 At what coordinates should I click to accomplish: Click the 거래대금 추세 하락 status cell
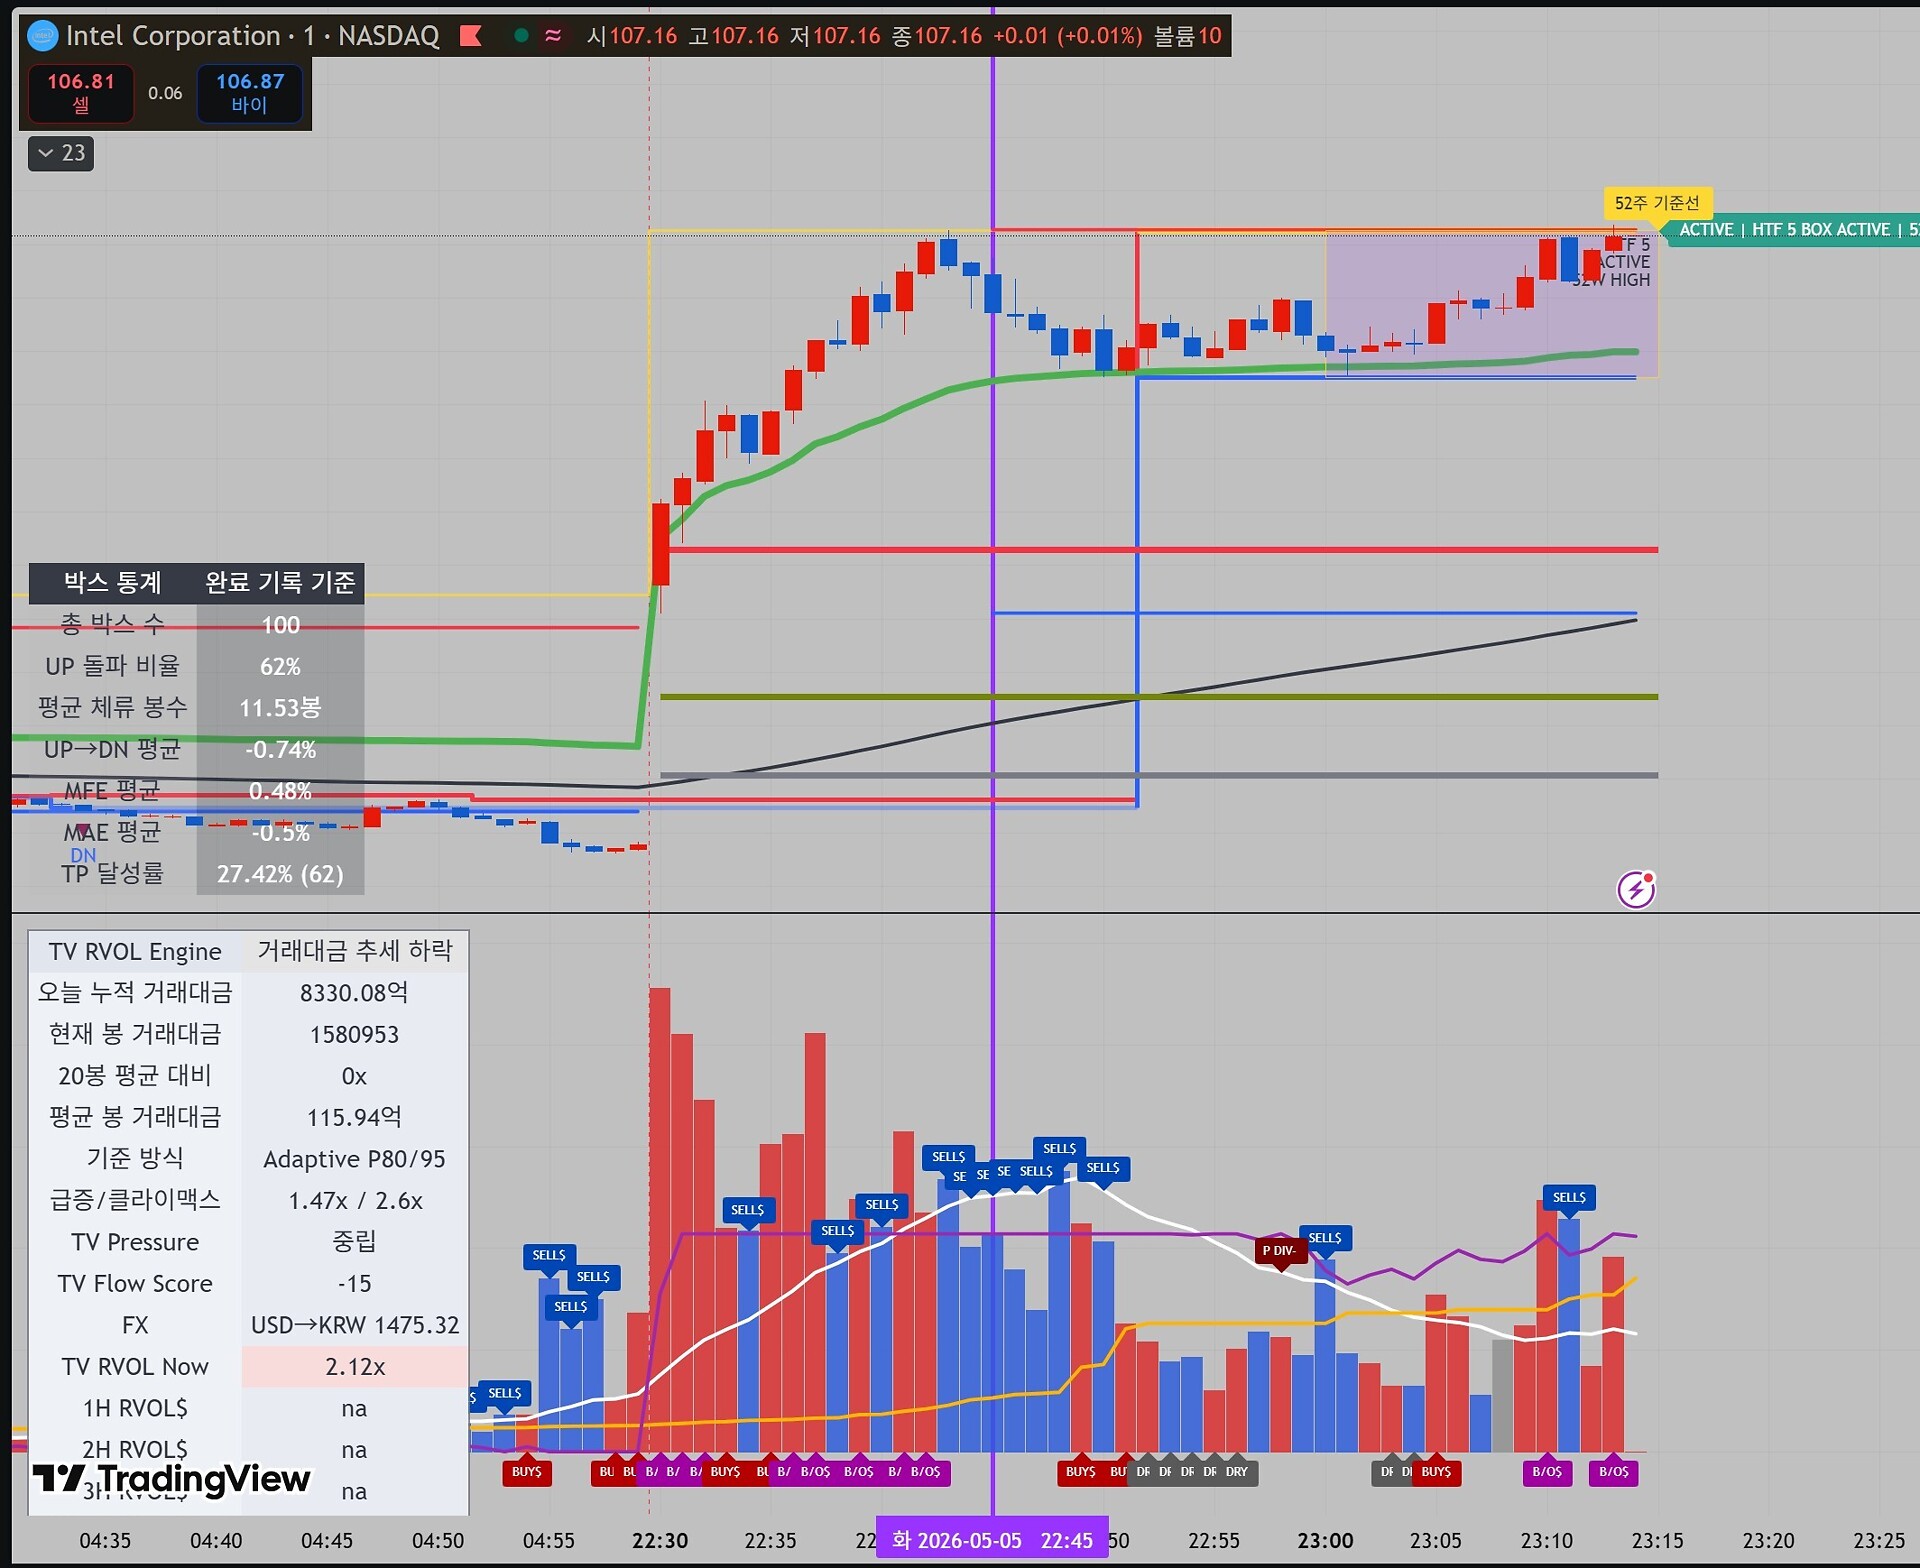(x=355, y=951)
